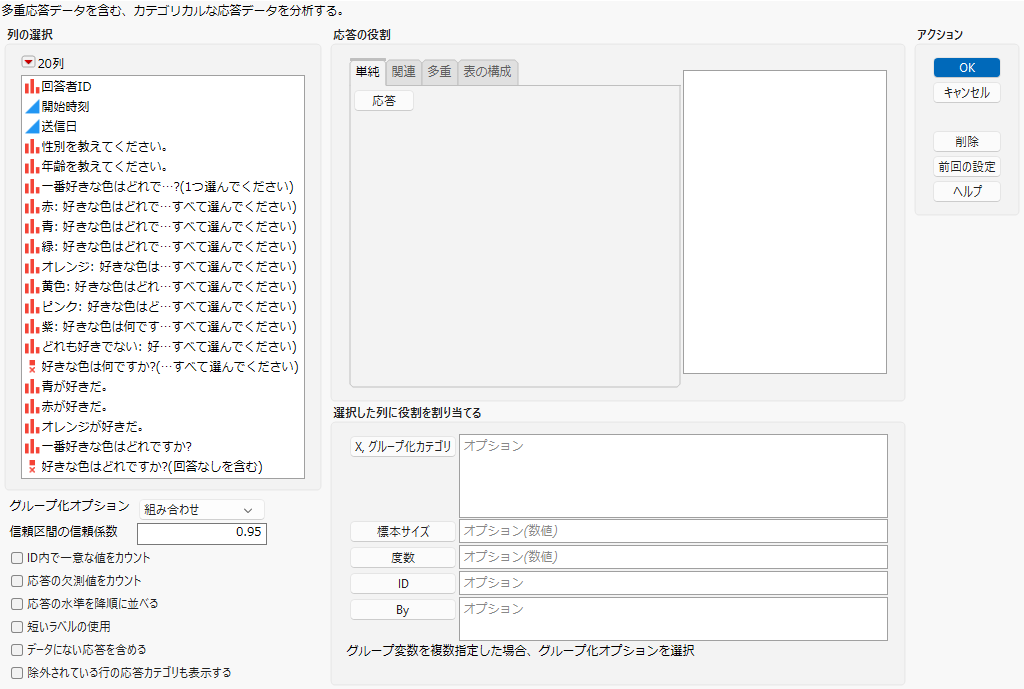This screenshot has height=689, width=1024.
Task: Click the icon beside 一番好きな色はどれですか?
Action: pos(31,447)
